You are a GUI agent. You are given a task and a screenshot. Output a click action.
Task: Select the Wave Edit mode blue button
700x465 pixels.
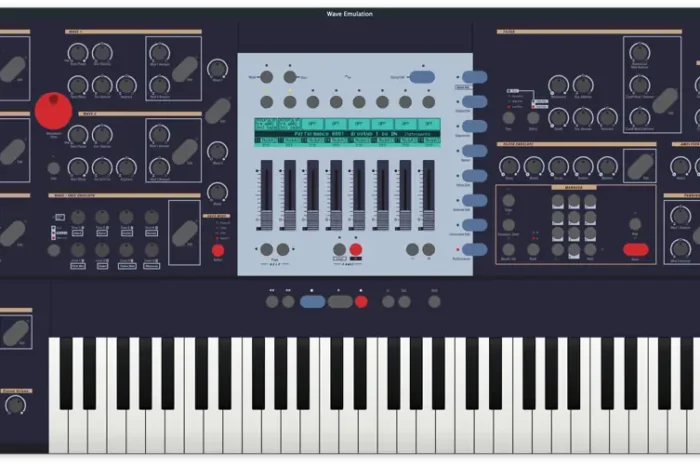[x=475, y=175]
